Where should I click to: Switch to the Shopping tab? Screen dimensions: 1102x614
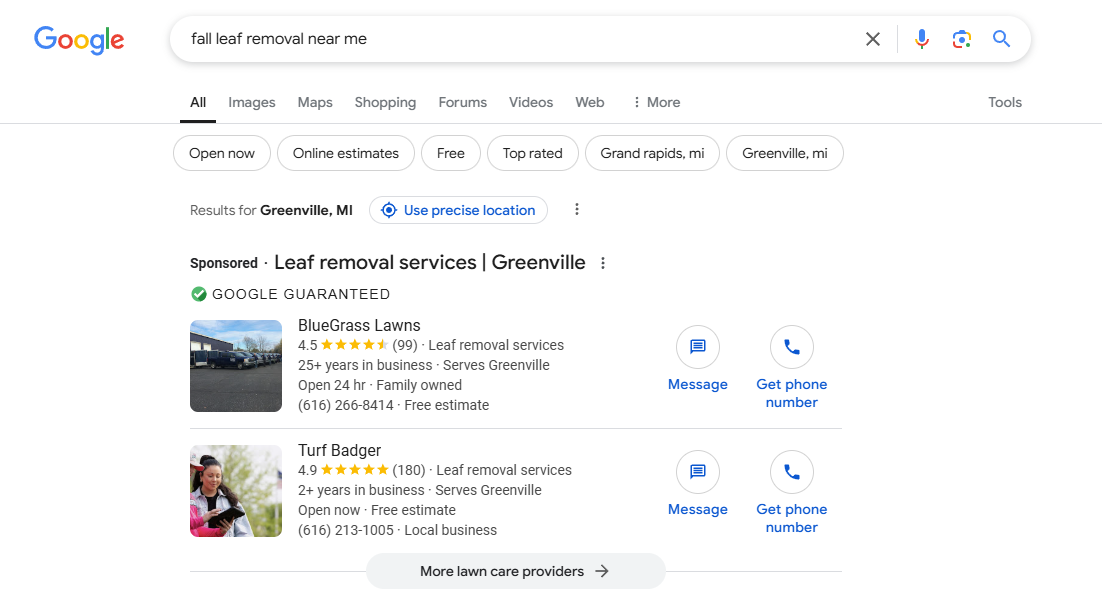[x=385, y=102]
